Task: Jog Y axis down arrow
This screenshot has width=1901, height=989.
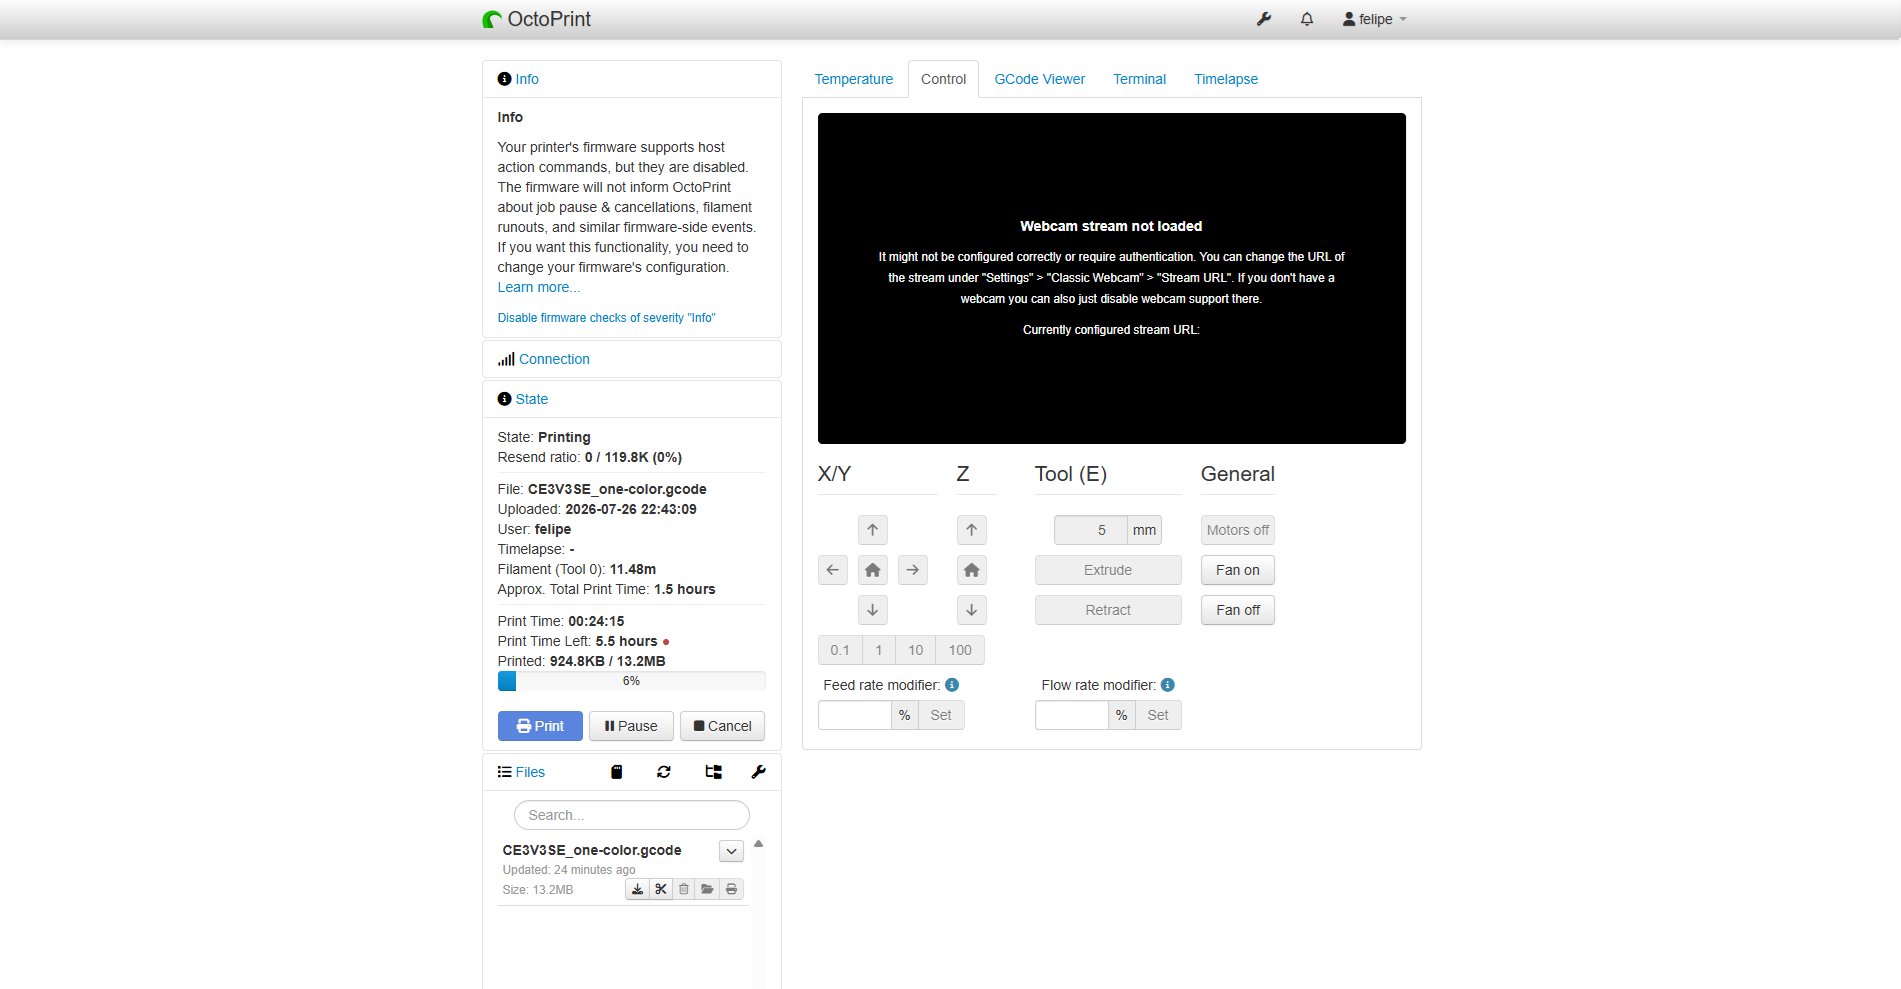Action: (873, 610)
